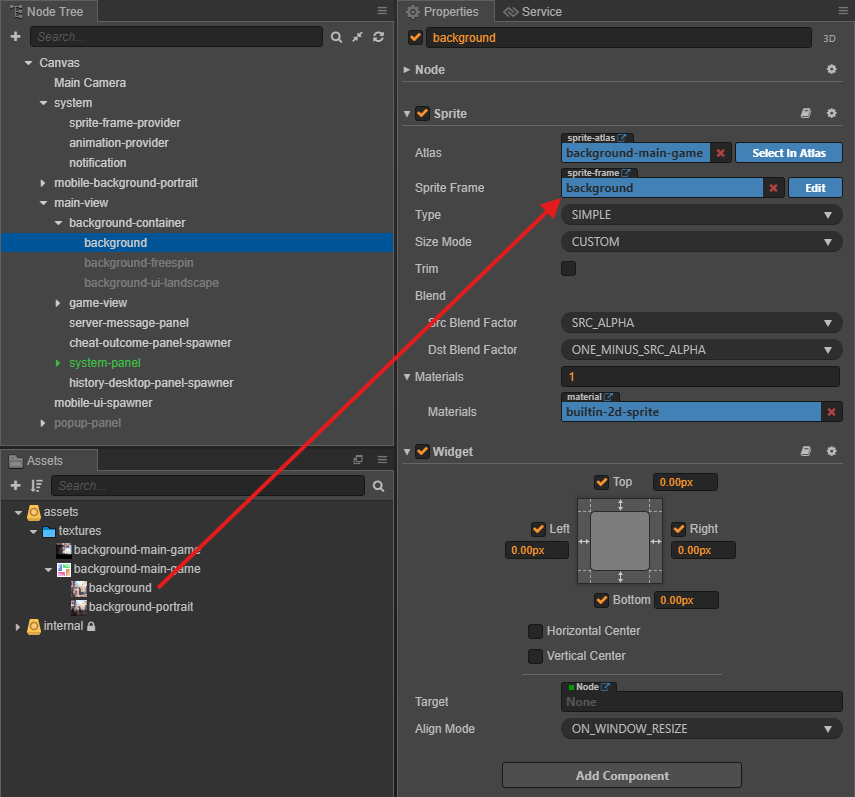Screen dimensions: 855x797
Task: Select the Assets tab
Action: [45, 461]
